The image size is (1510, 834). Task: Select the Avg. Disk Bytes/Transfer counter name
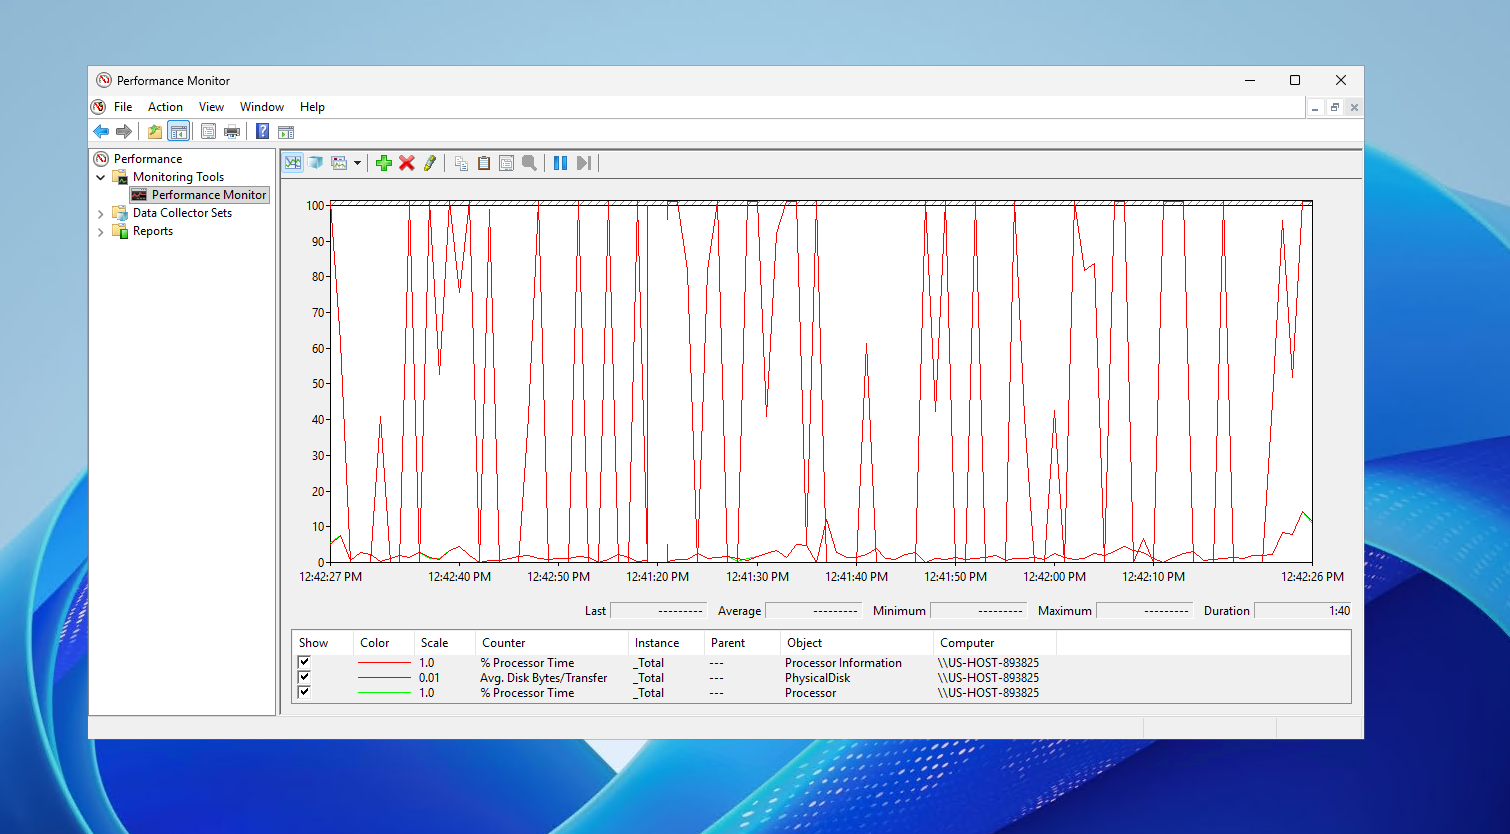(x=543, y=678)
